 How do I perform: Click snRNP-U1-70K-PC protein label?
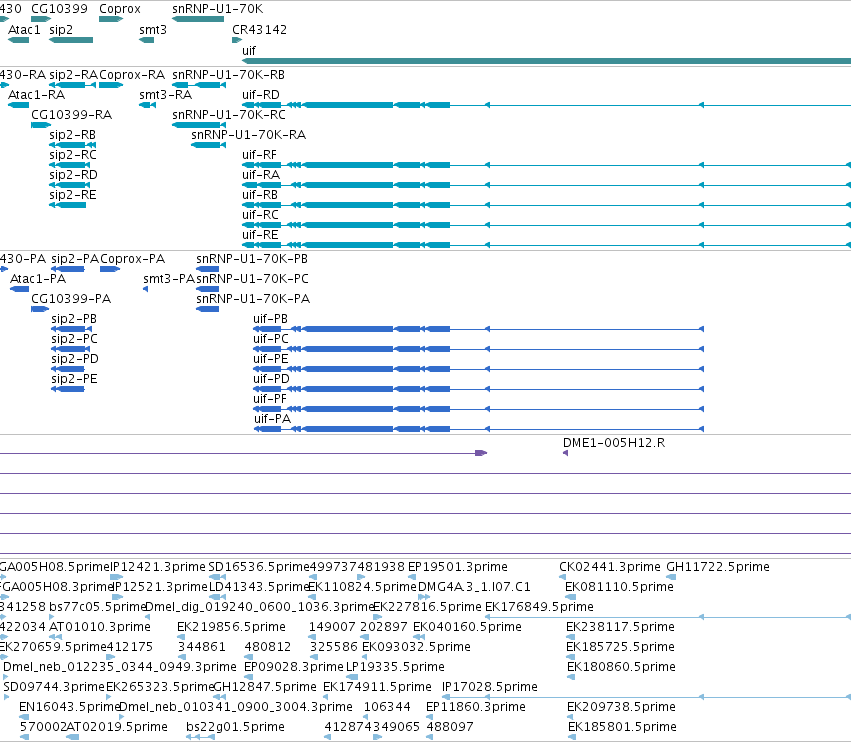click(252, 278)
